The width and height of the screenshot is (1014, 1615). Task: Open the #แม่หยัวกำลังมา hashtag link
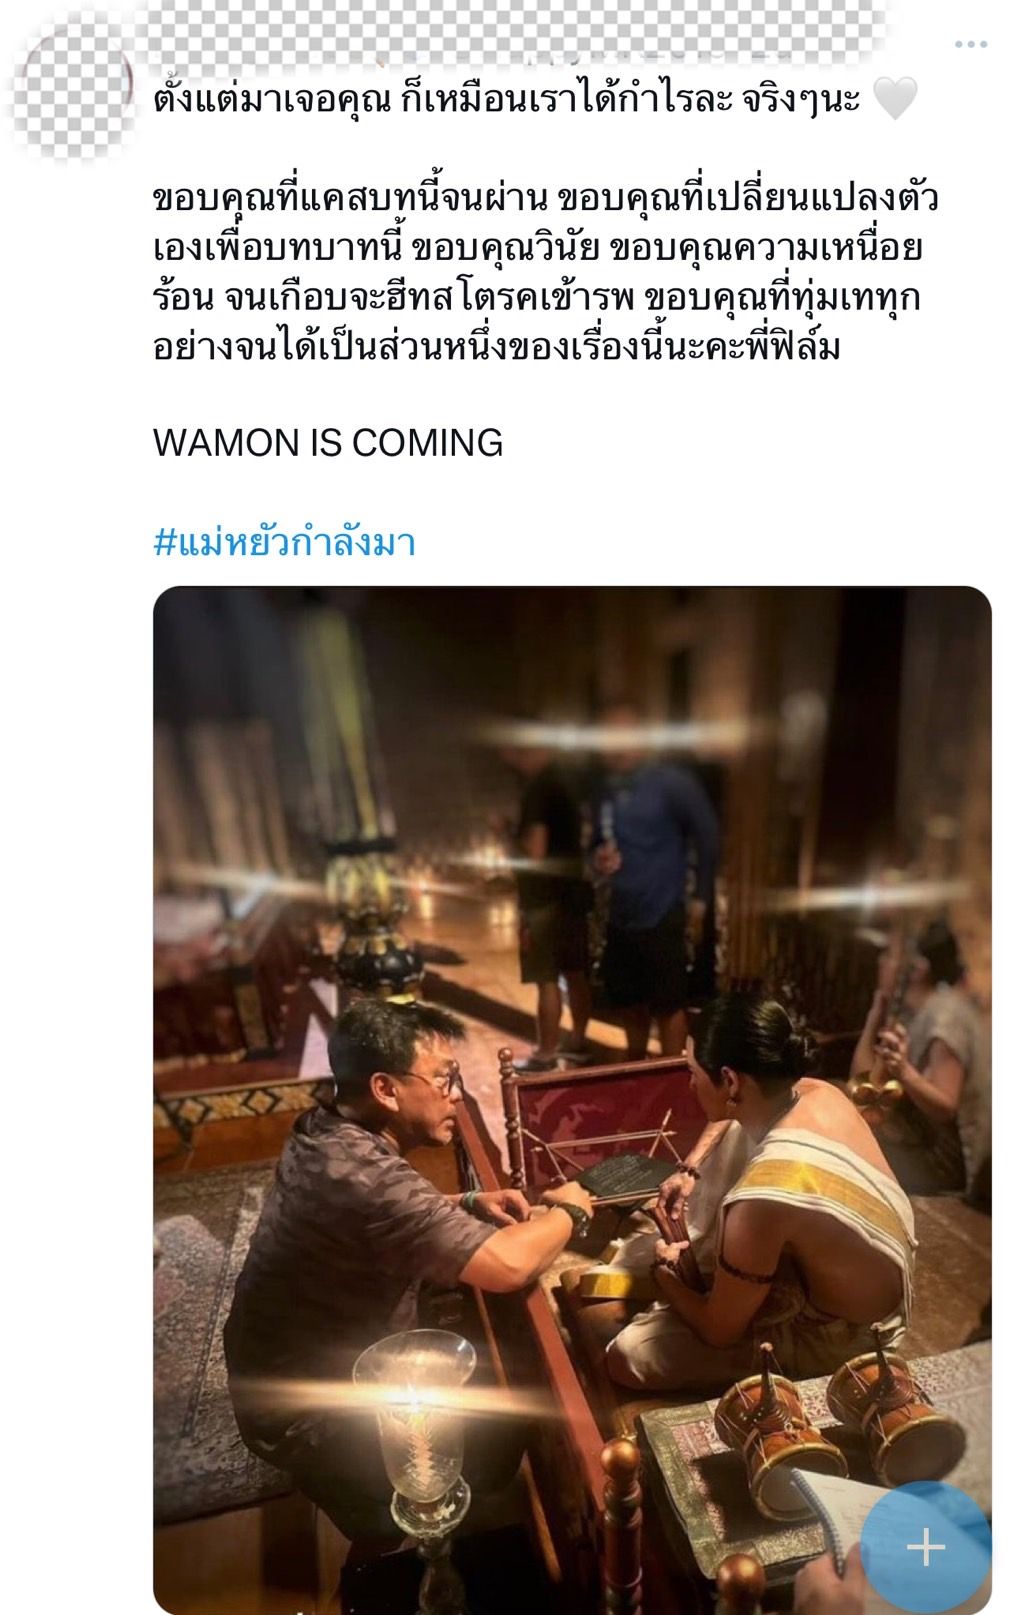click(284, 543)
